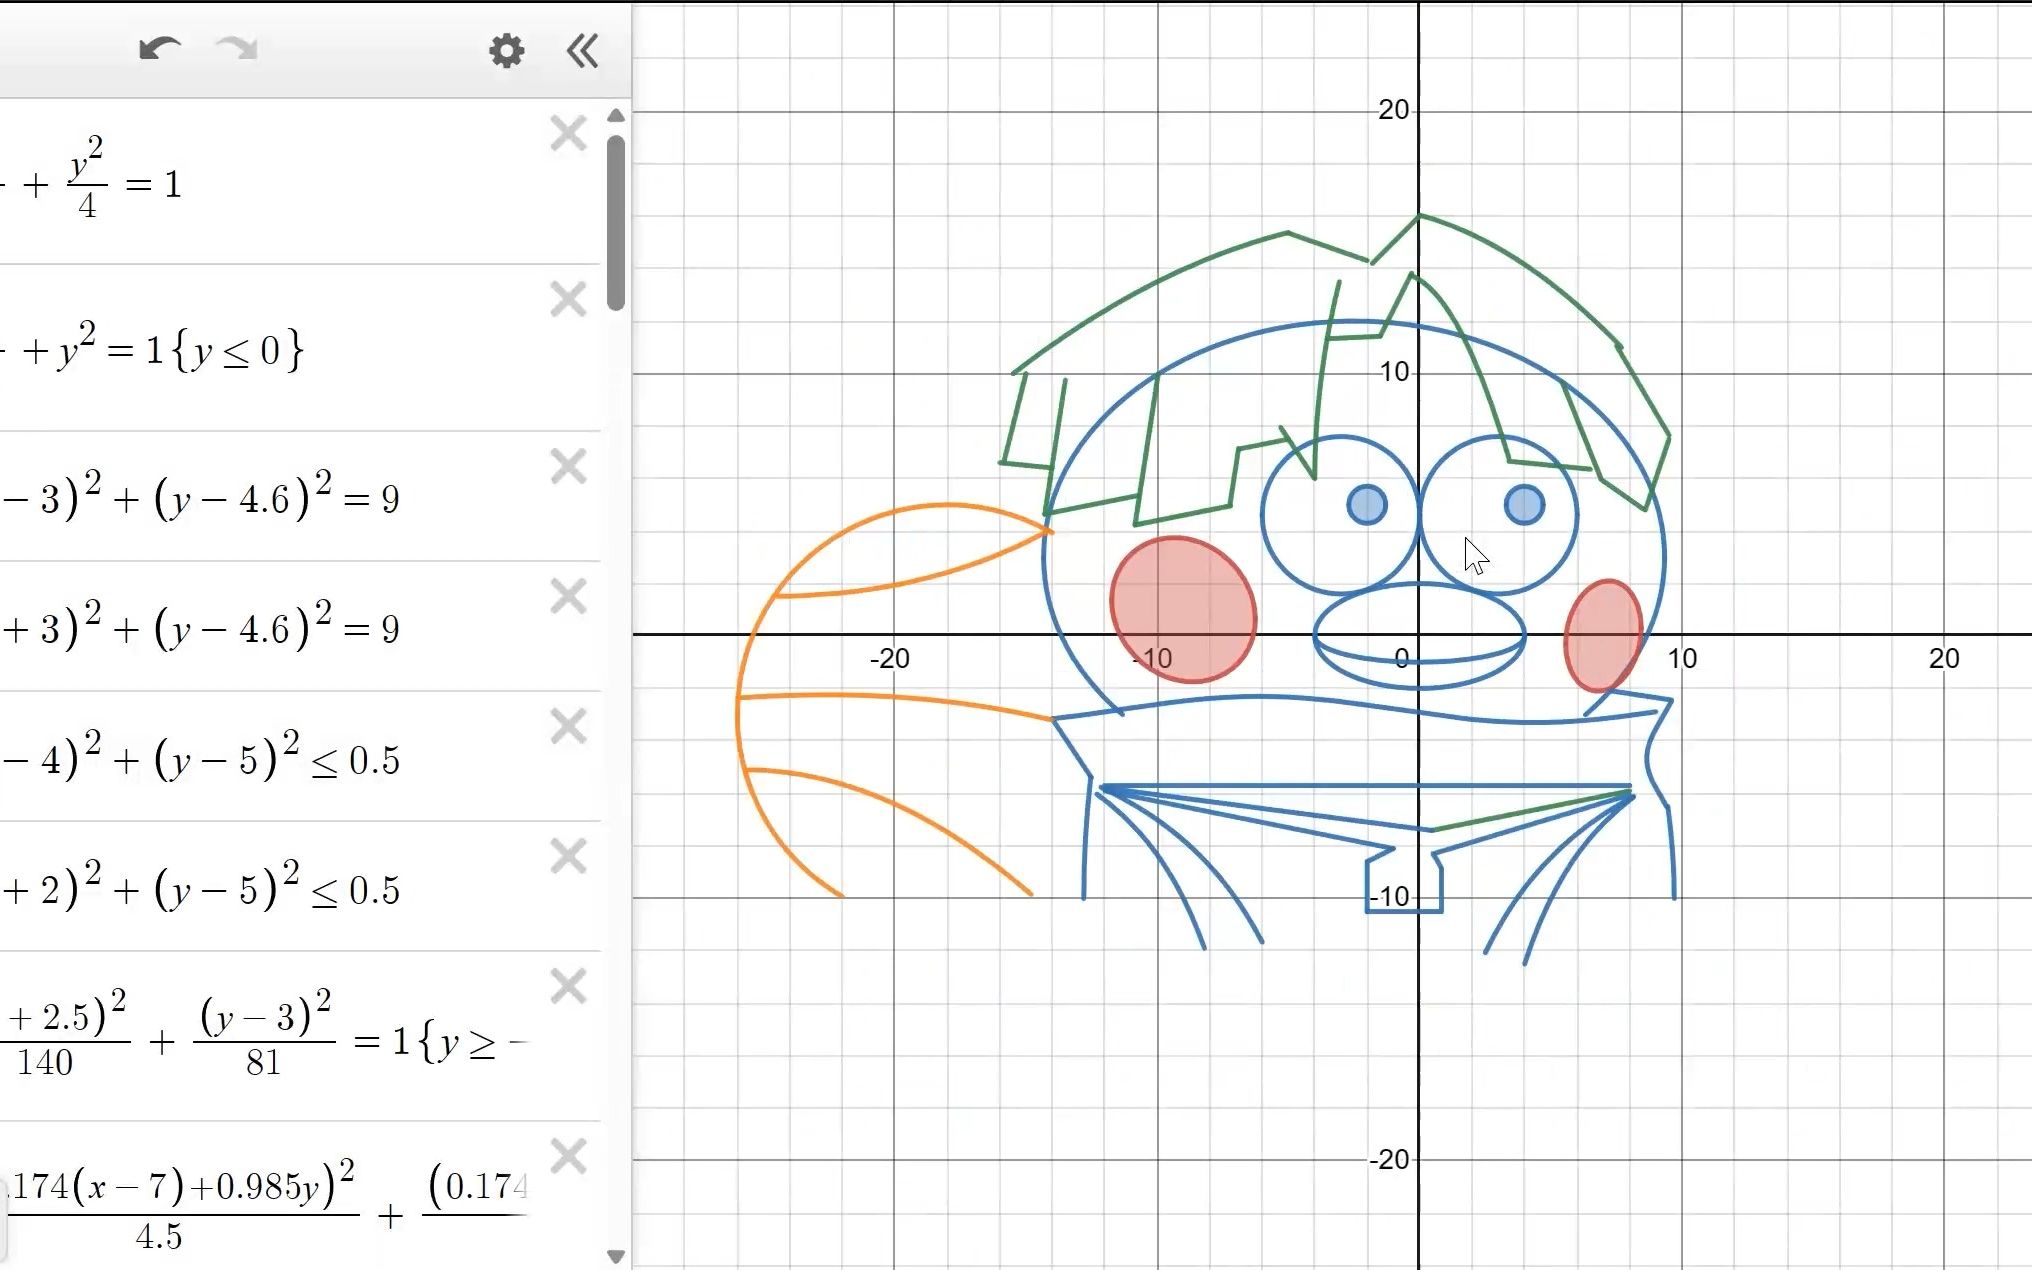Click the y-axis label -20
Image resolution: width=2032 pixels, height=1270 pixels.
[x=1389, y=1160]
